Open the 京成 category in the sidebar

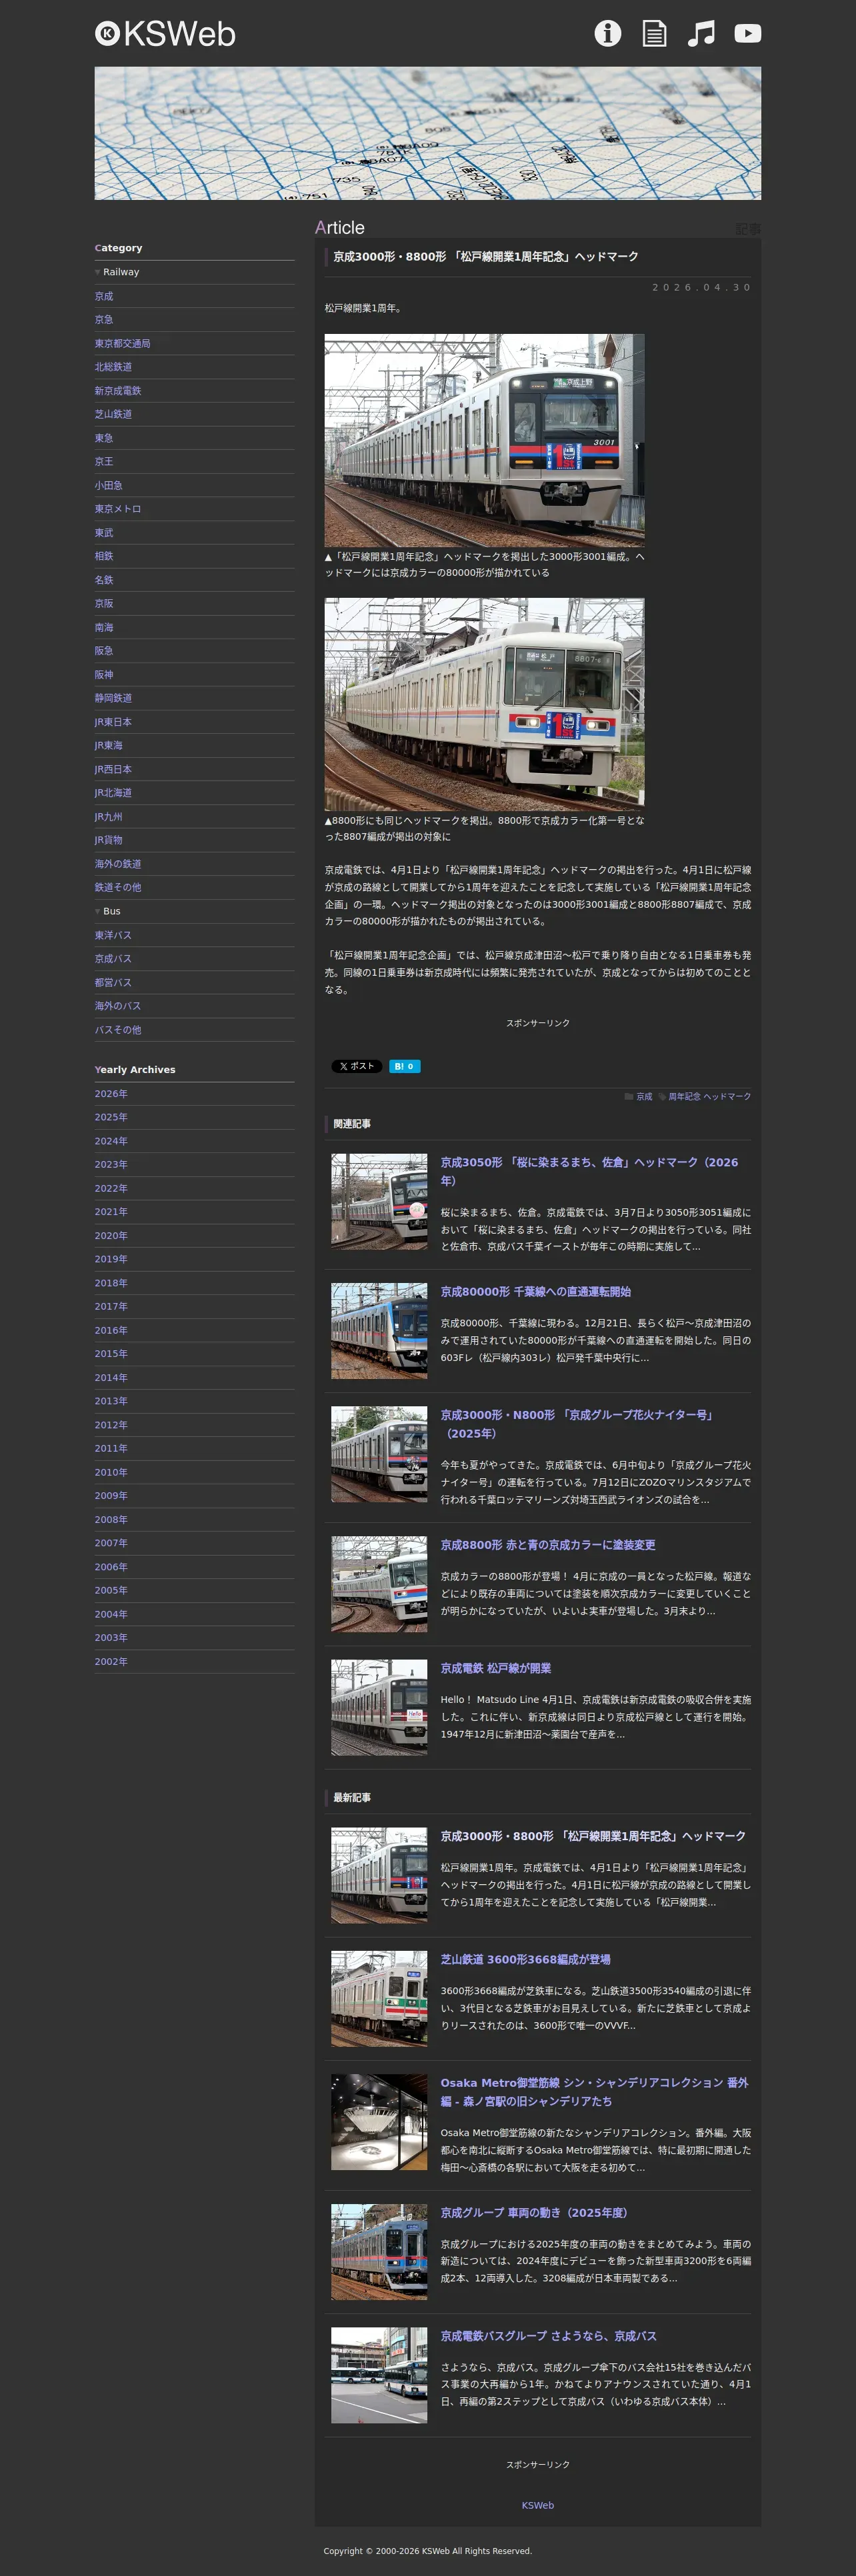[104, 296]
